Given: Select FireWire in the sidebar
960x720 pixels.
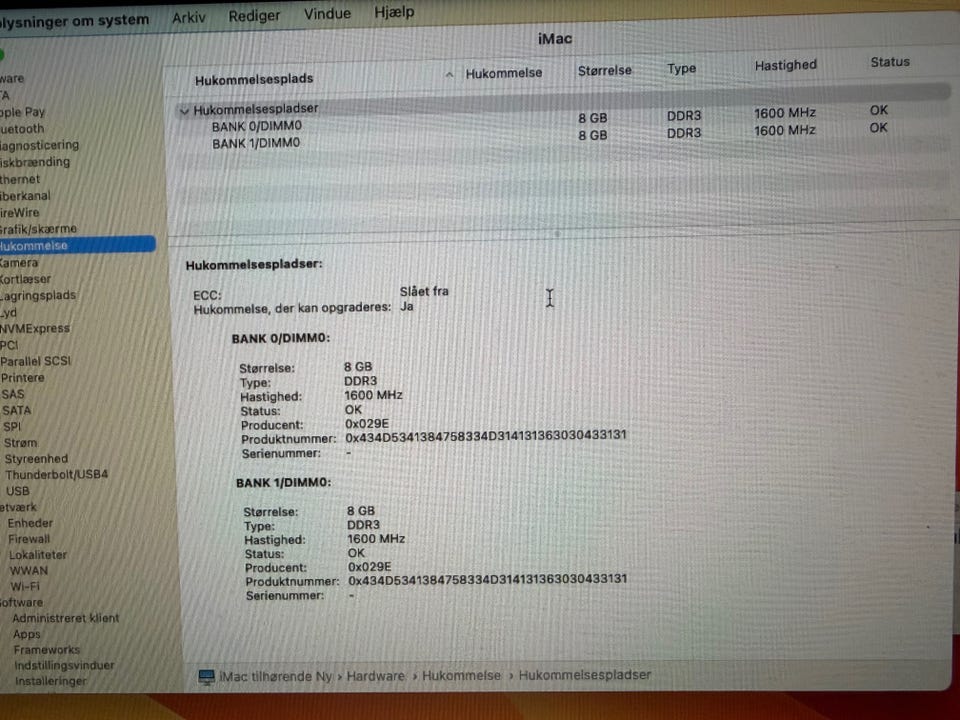Looking at the screenshot, I should (x=20, y=212).
